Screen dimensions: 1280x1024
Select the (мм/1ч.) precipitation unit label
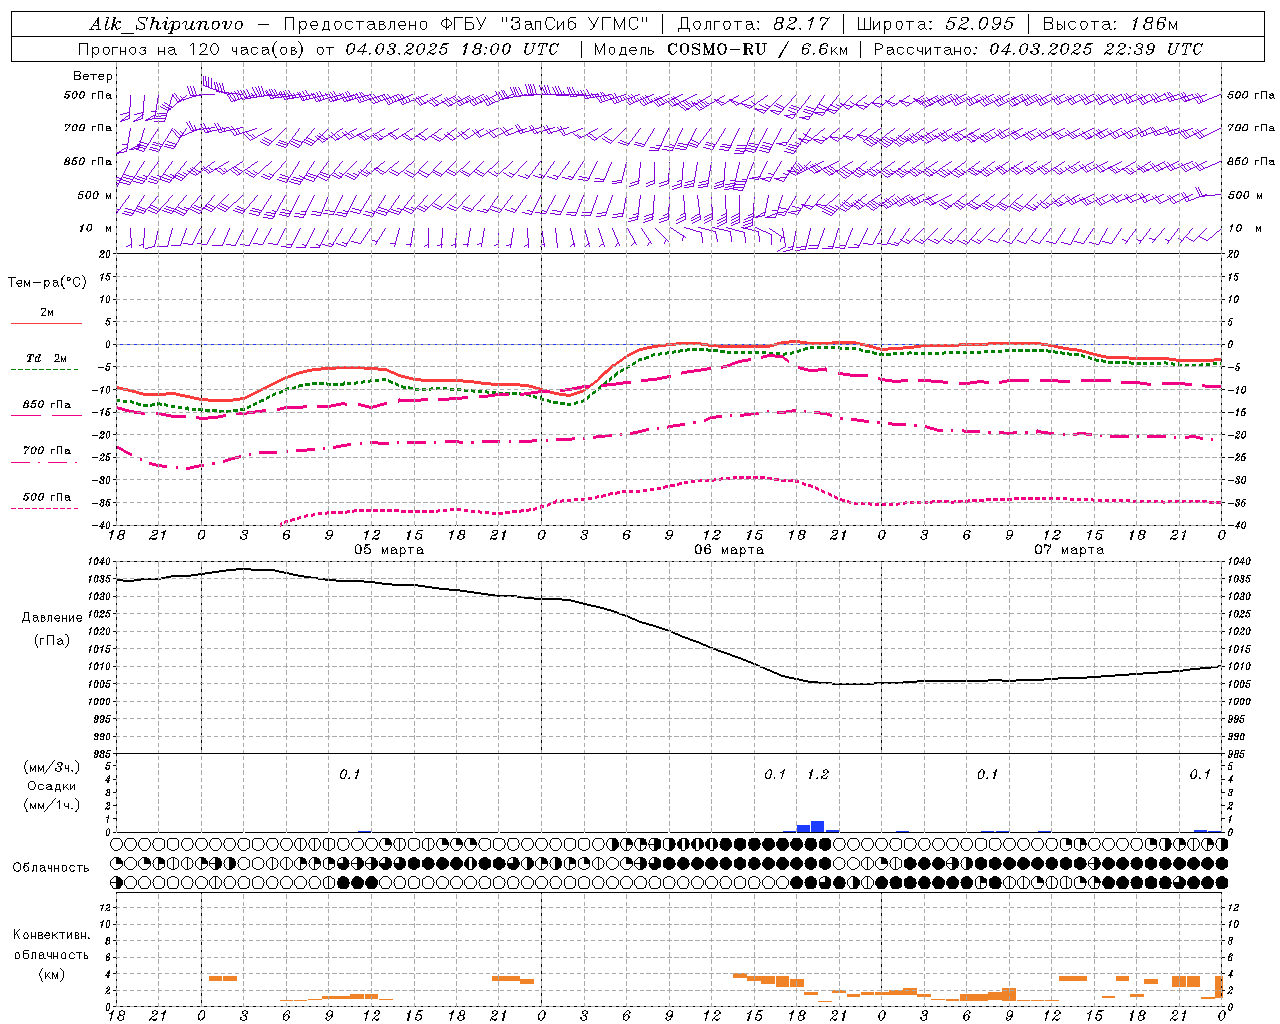51,805
